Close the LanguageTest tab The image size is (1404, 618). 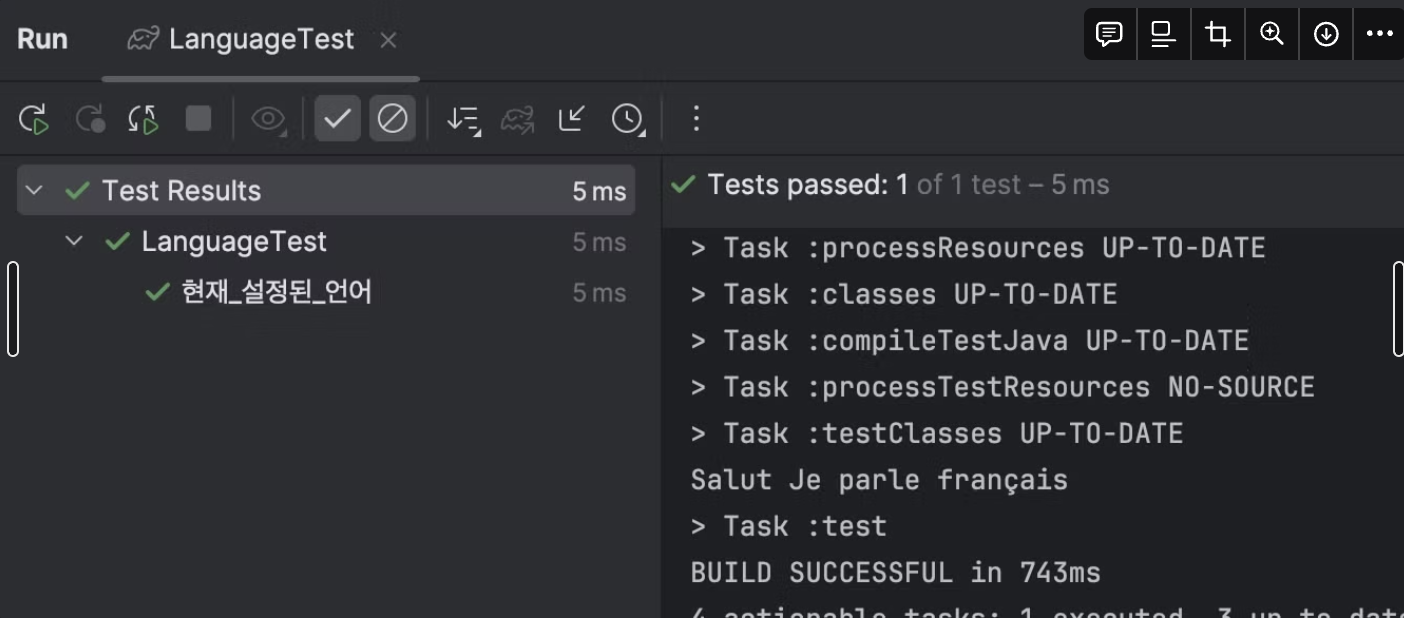[389, 40]
